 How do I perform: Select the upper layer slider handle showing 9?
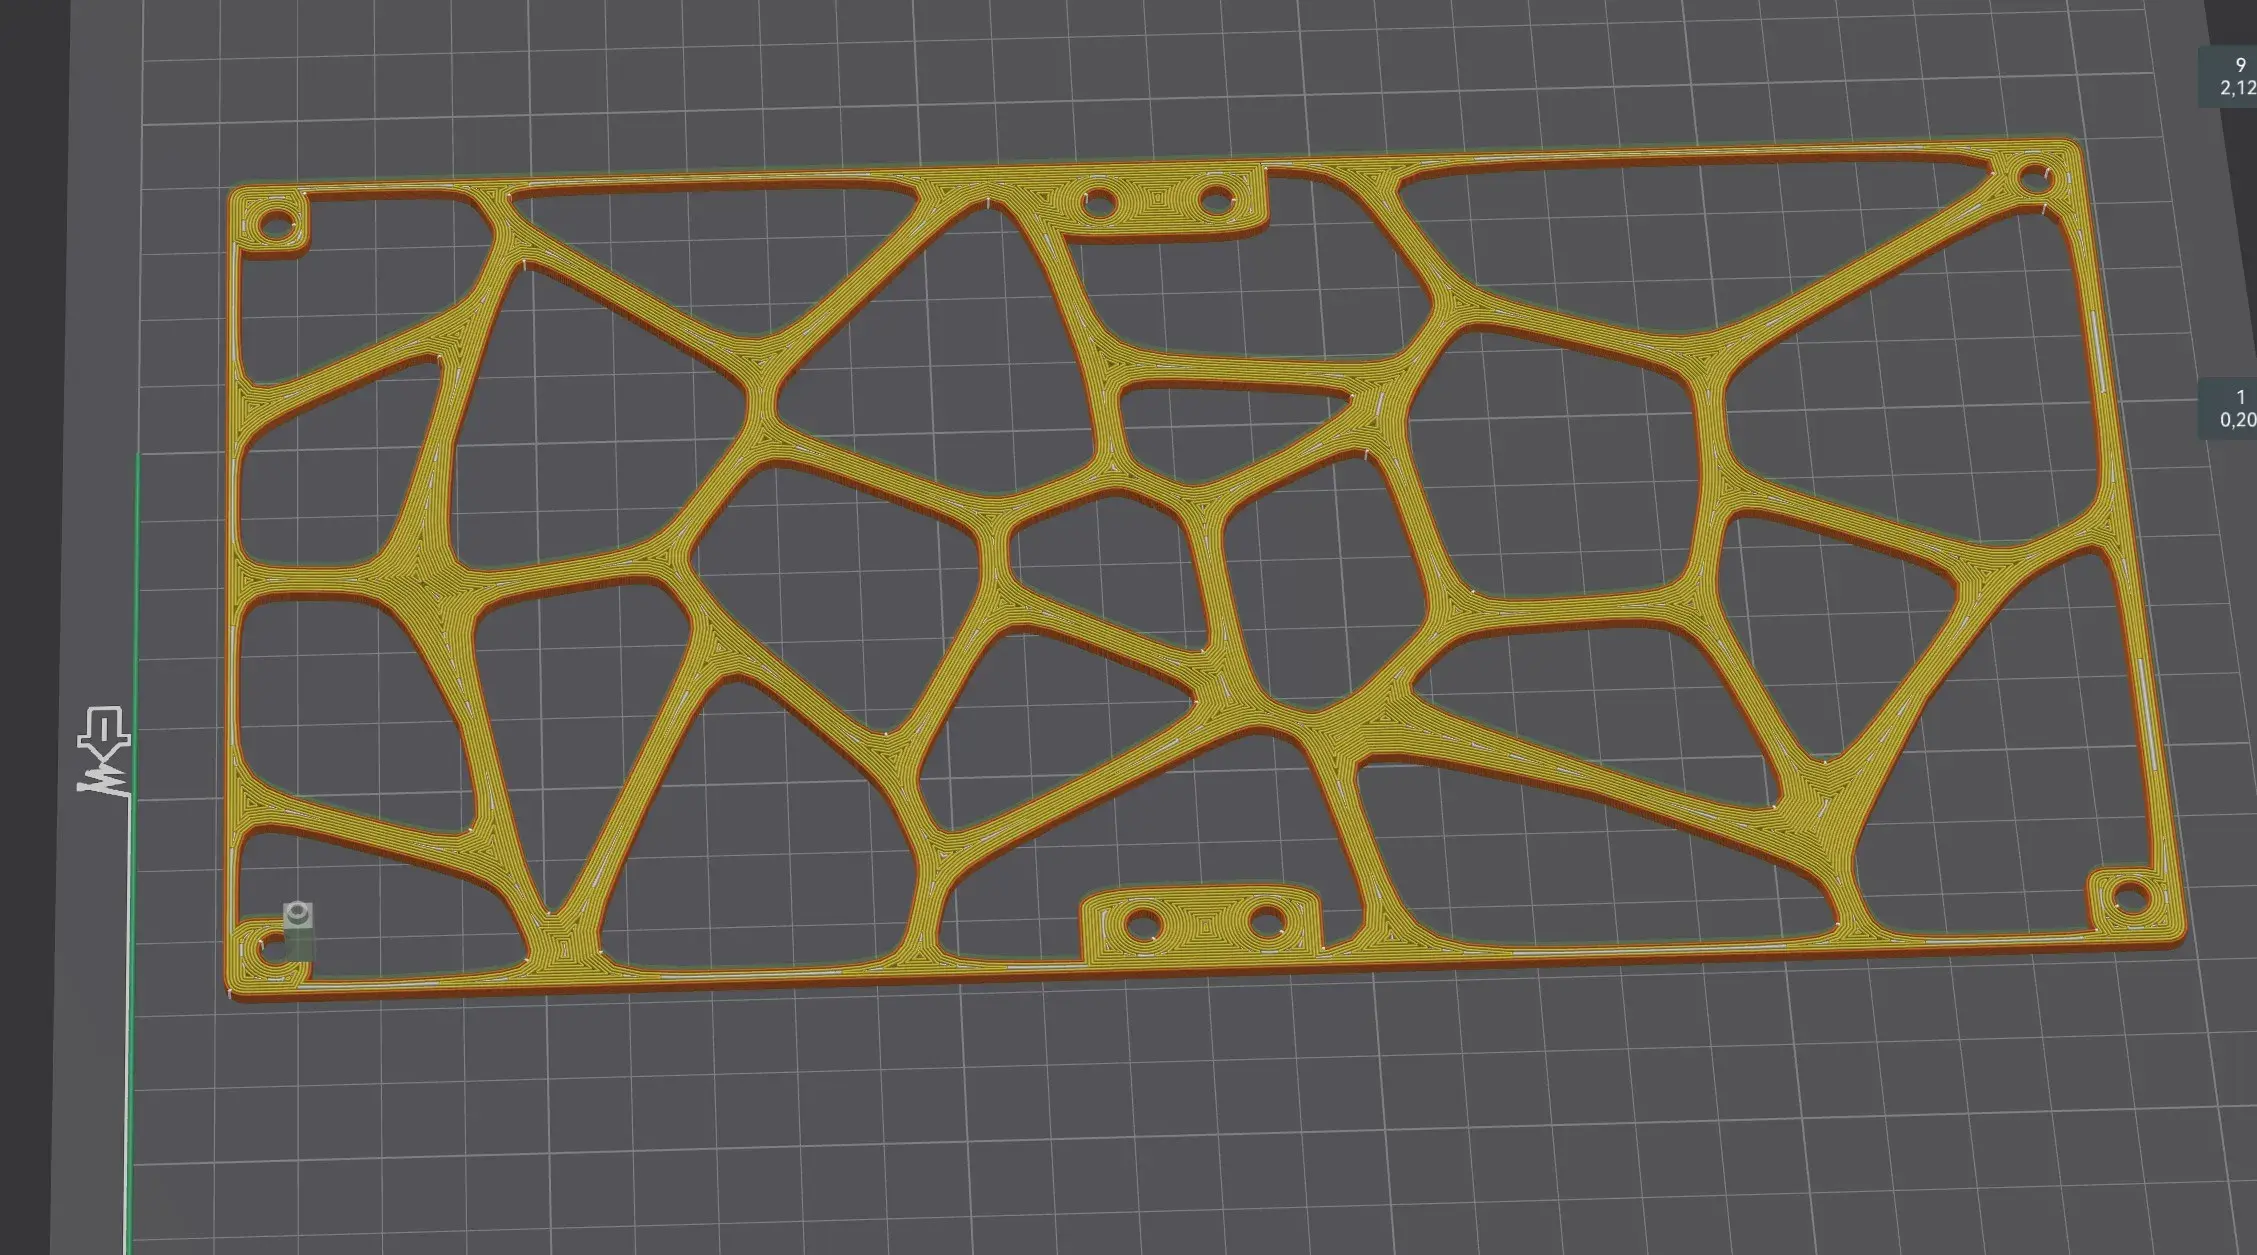coord(2227,76)
